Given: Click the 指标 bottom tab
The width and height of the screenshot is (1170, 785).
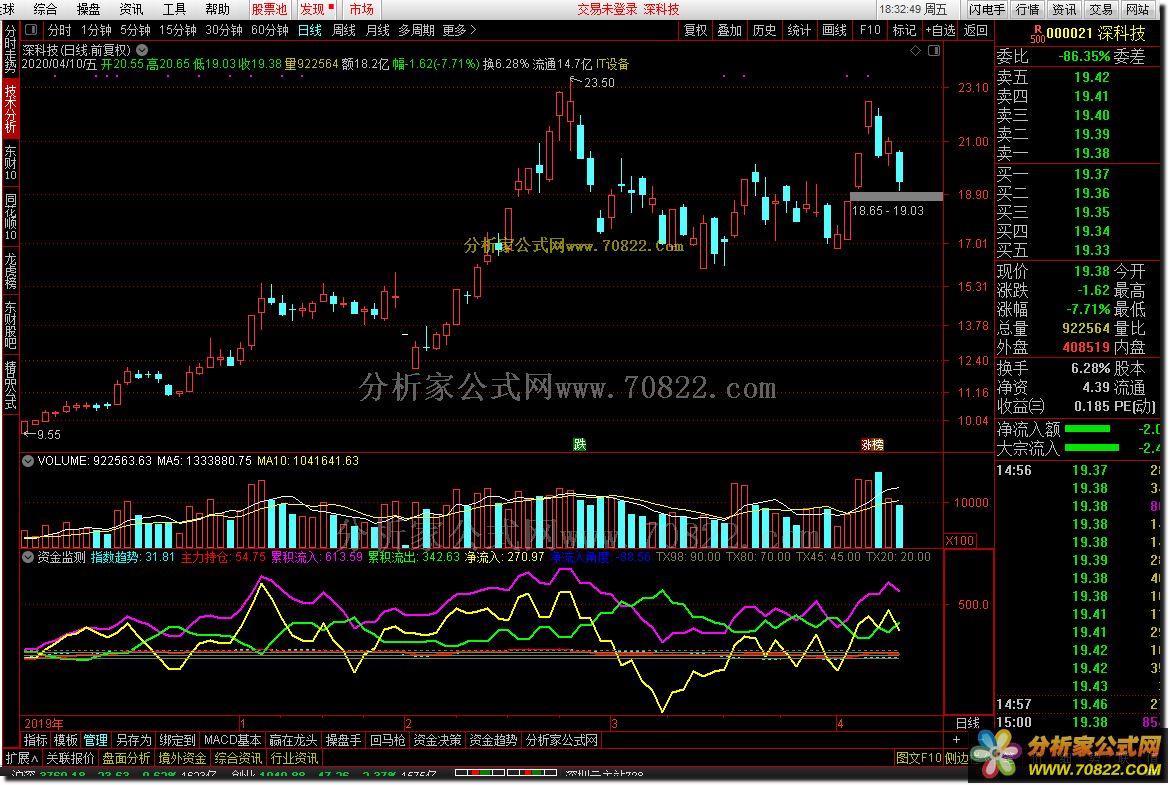Looking at the screenshot, I should [36, 740].
